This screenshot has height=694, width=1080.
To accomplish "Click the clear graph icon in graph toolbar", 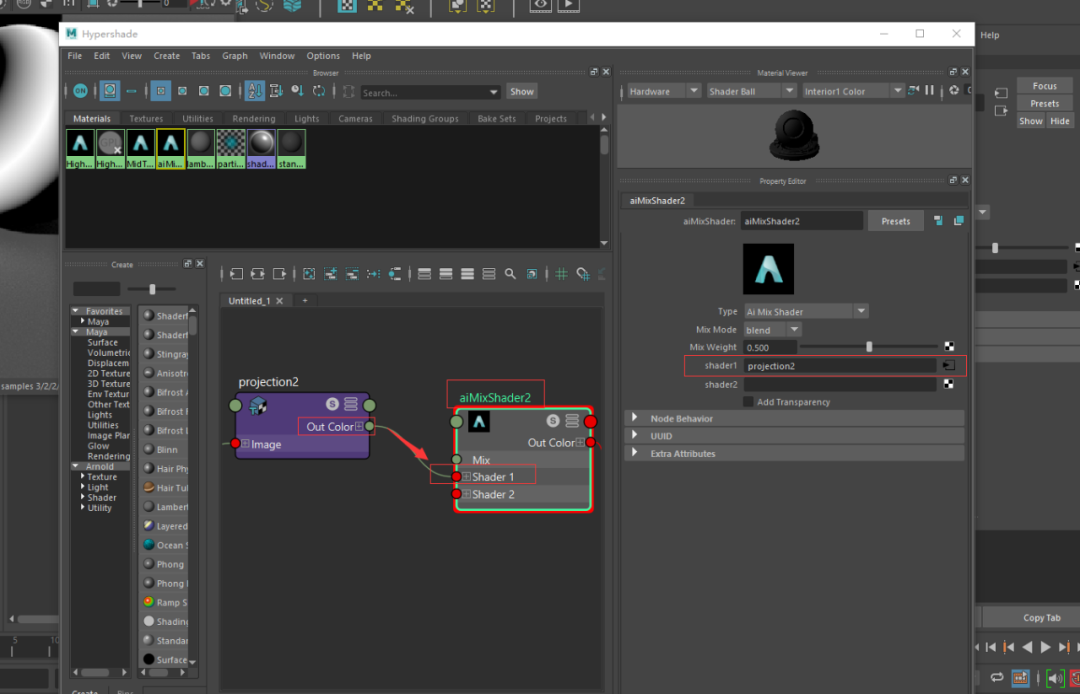I will (x=309, y=274).
